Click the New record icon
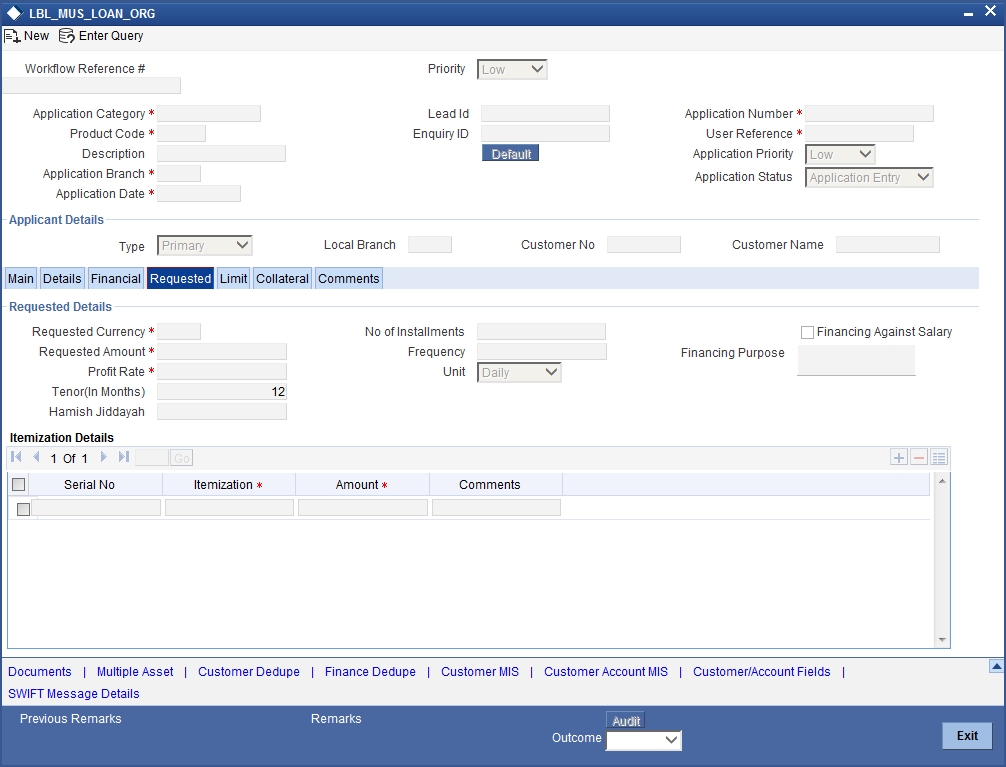Image resolution: width=1006 pixels, height=767 pixels. [x=12, y=36]
